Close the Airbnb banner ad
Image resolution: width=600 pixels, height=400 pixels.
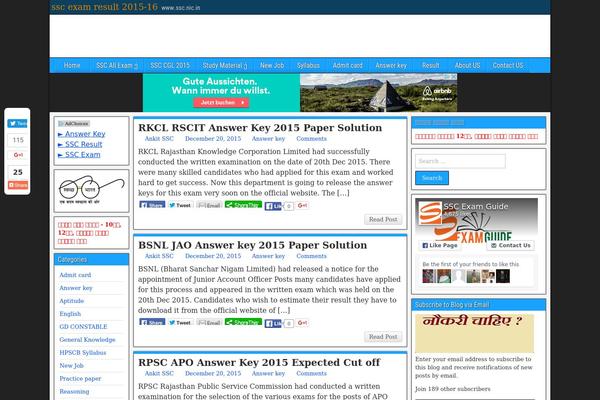(x=454, y=77)
